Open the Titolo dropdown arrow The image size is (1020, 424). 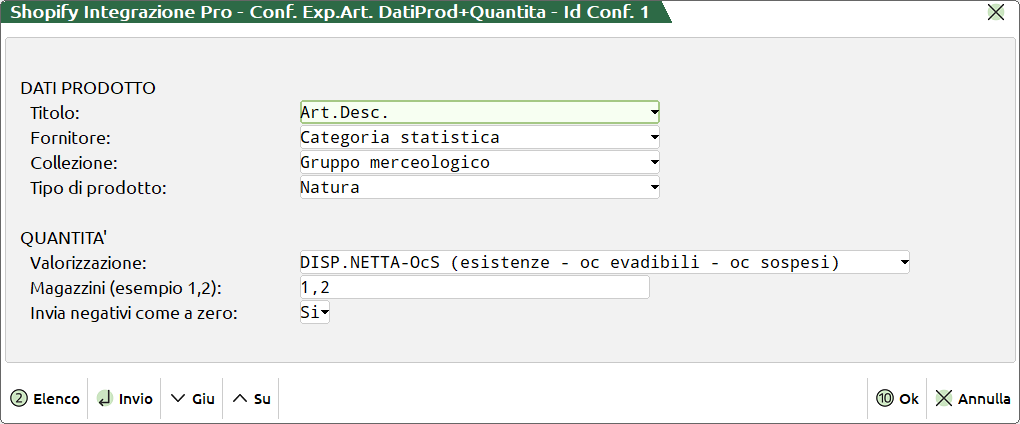point(653,112)
